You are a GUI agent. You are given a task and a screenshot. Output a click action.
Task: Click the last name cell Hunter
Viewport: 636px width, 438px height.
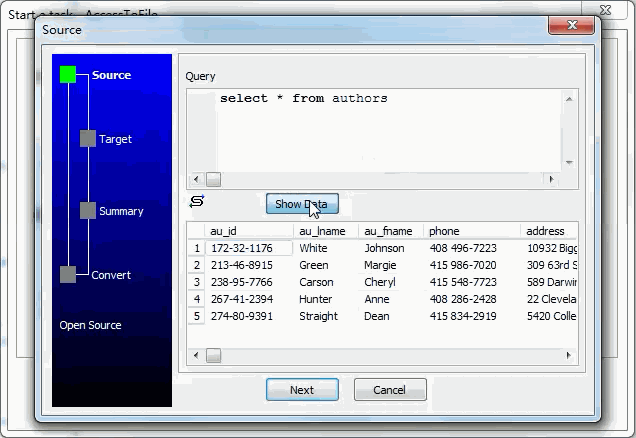pos(326,299)
